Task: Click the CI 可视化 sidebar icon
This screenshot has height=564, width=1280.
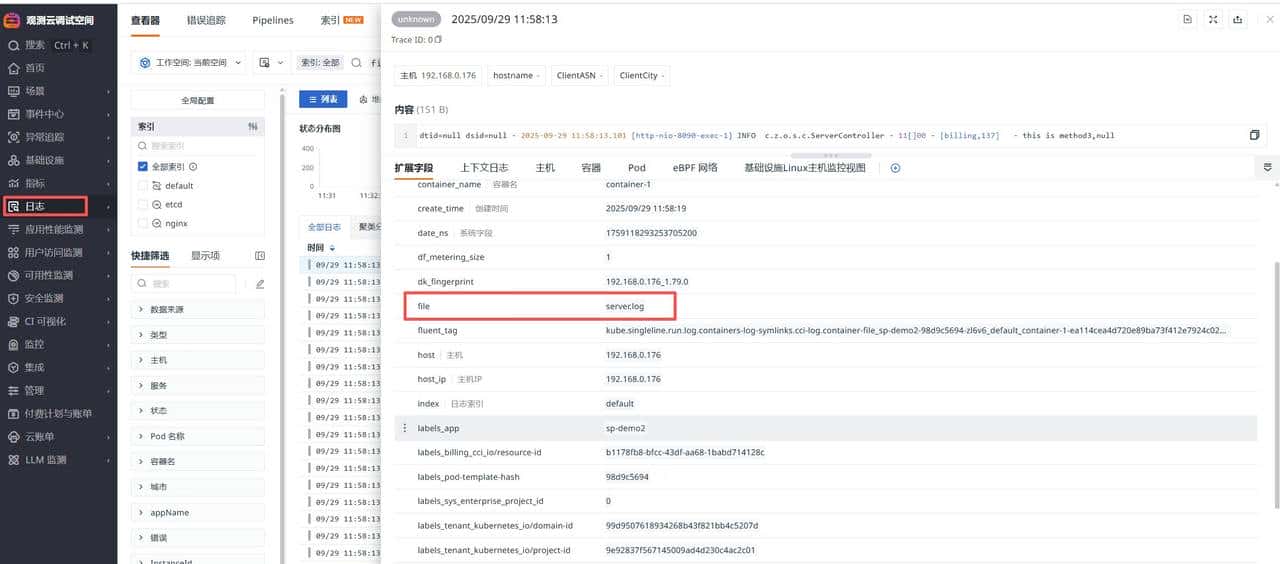Action: pyautogui.click(x=14, y=321)
